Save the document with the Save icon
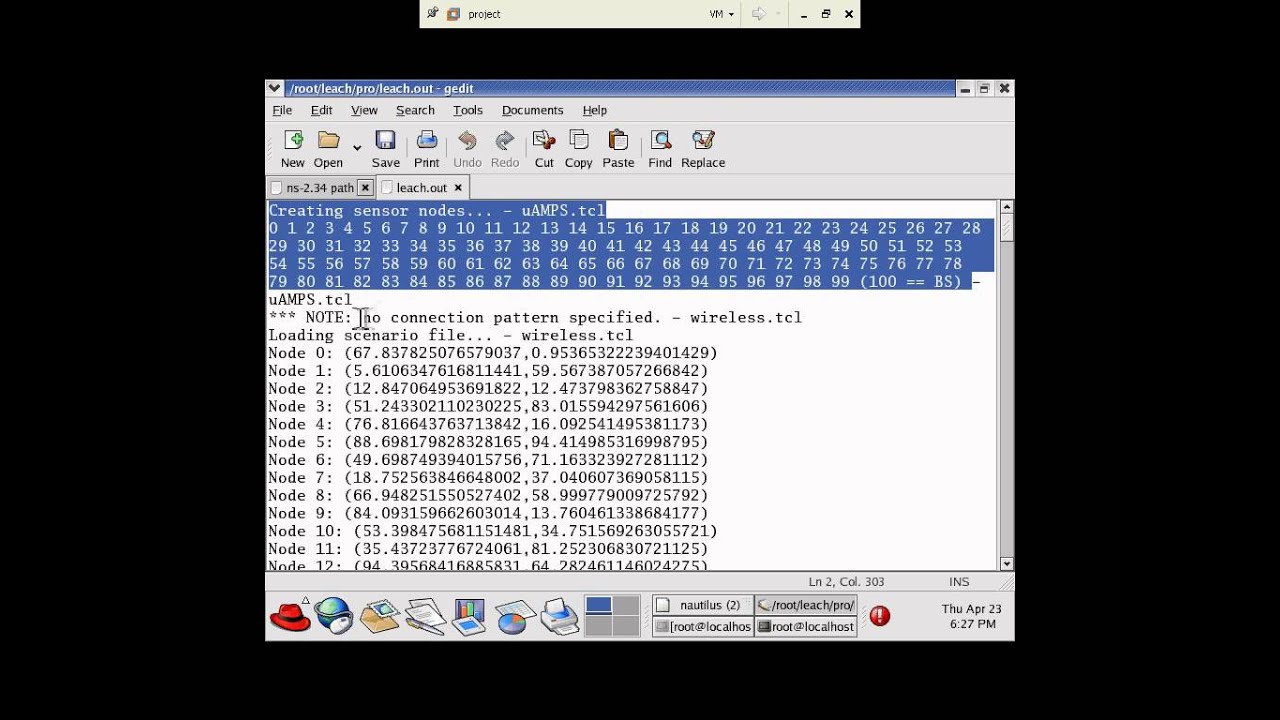Viewport: 1280px width, 720px height. tap(385, 140)
